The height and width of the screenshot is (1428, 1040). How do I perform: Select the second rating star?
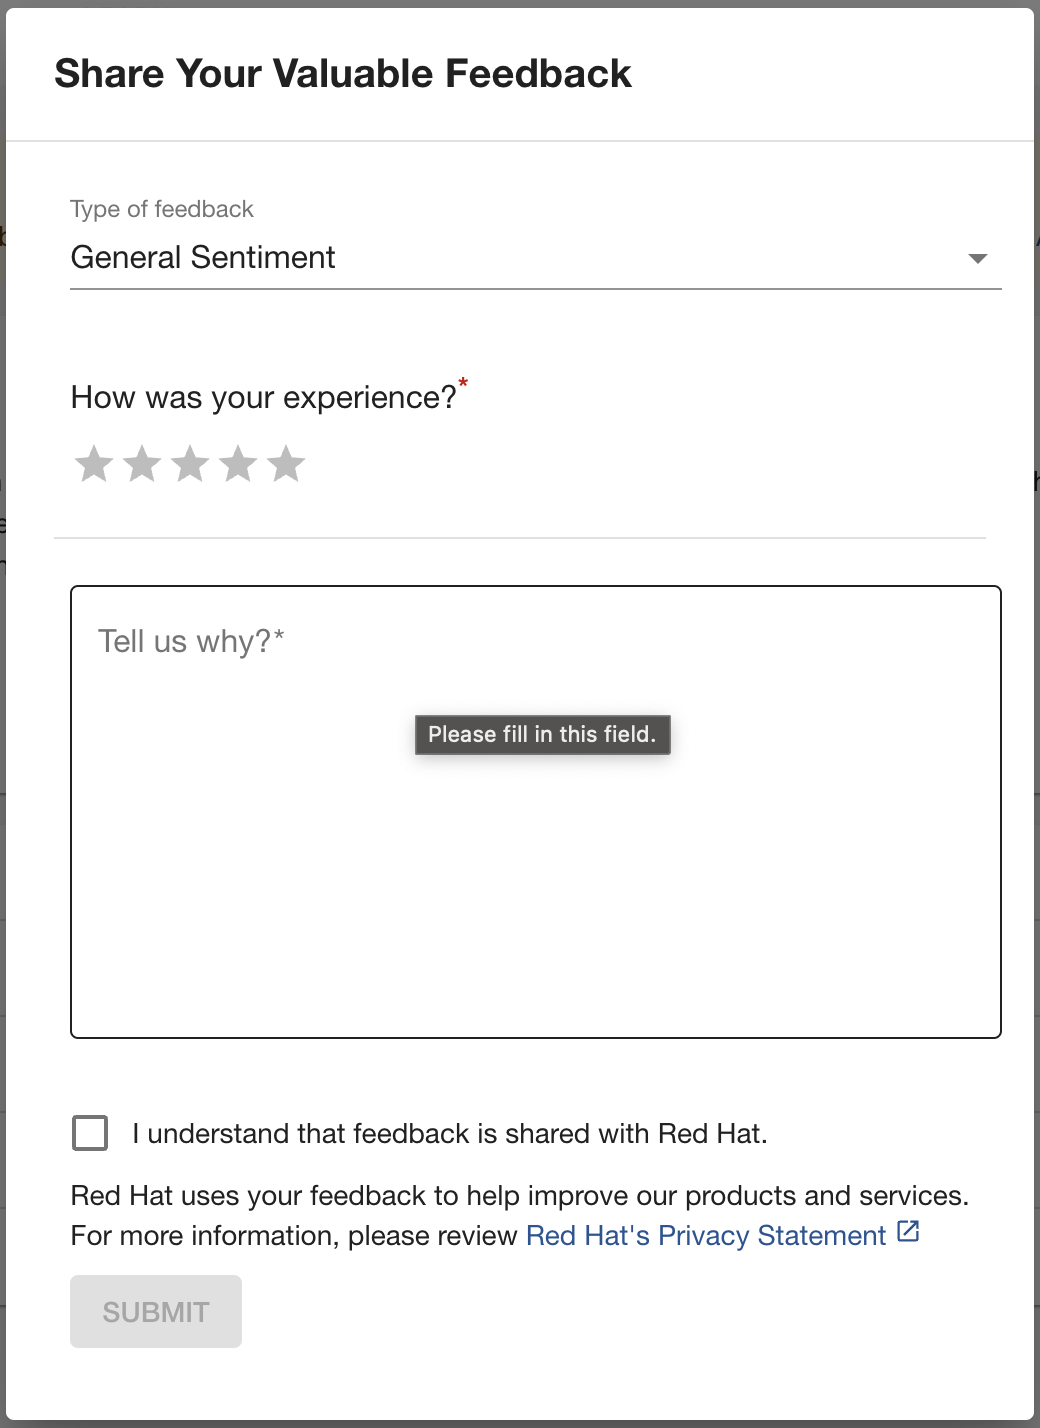click(142, 464)
